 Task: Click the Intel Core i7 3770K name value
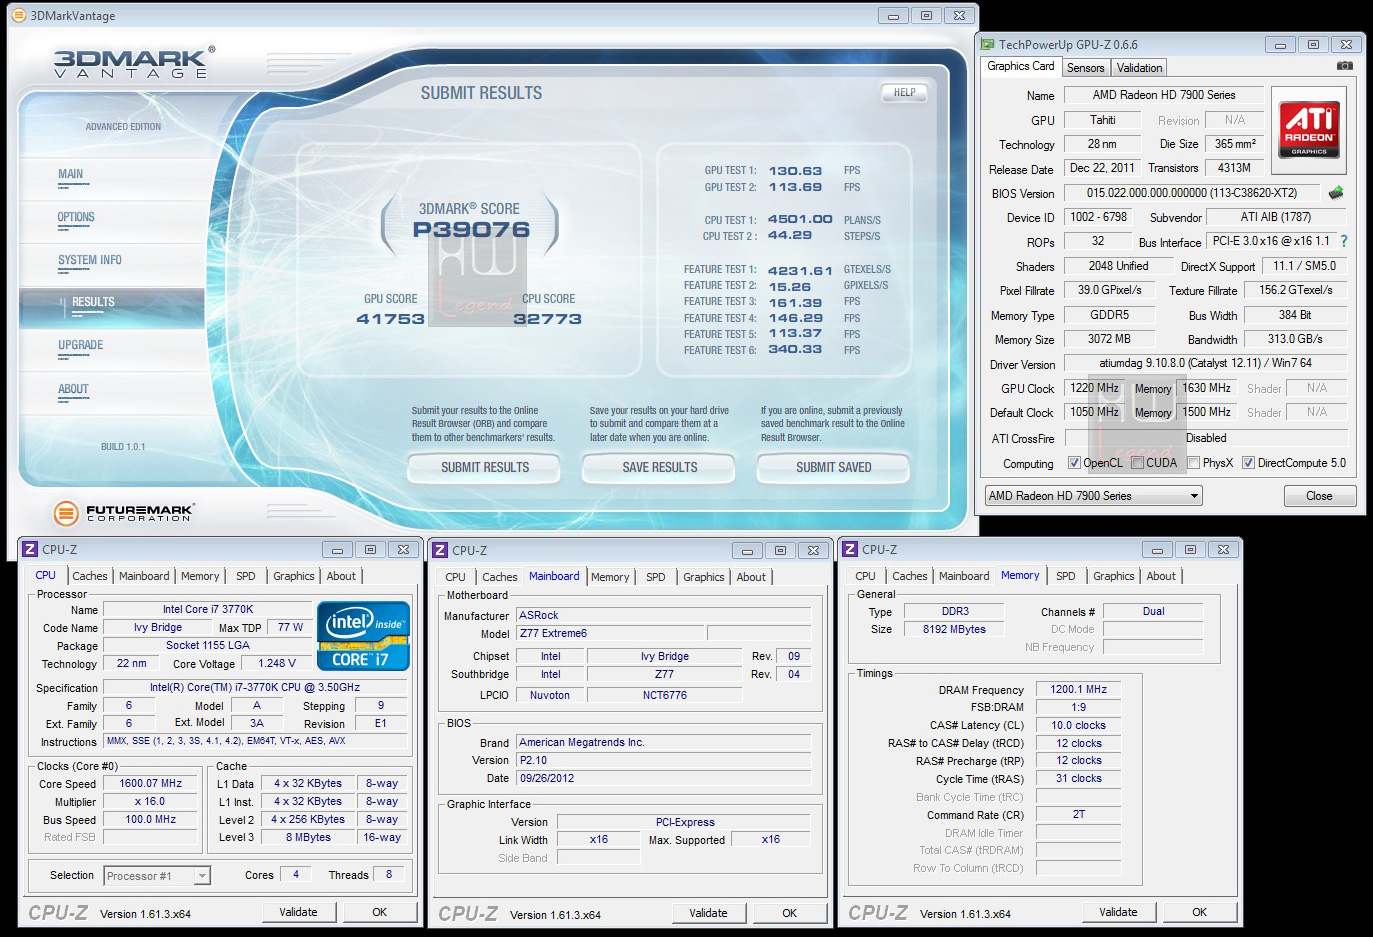[208, 610]
